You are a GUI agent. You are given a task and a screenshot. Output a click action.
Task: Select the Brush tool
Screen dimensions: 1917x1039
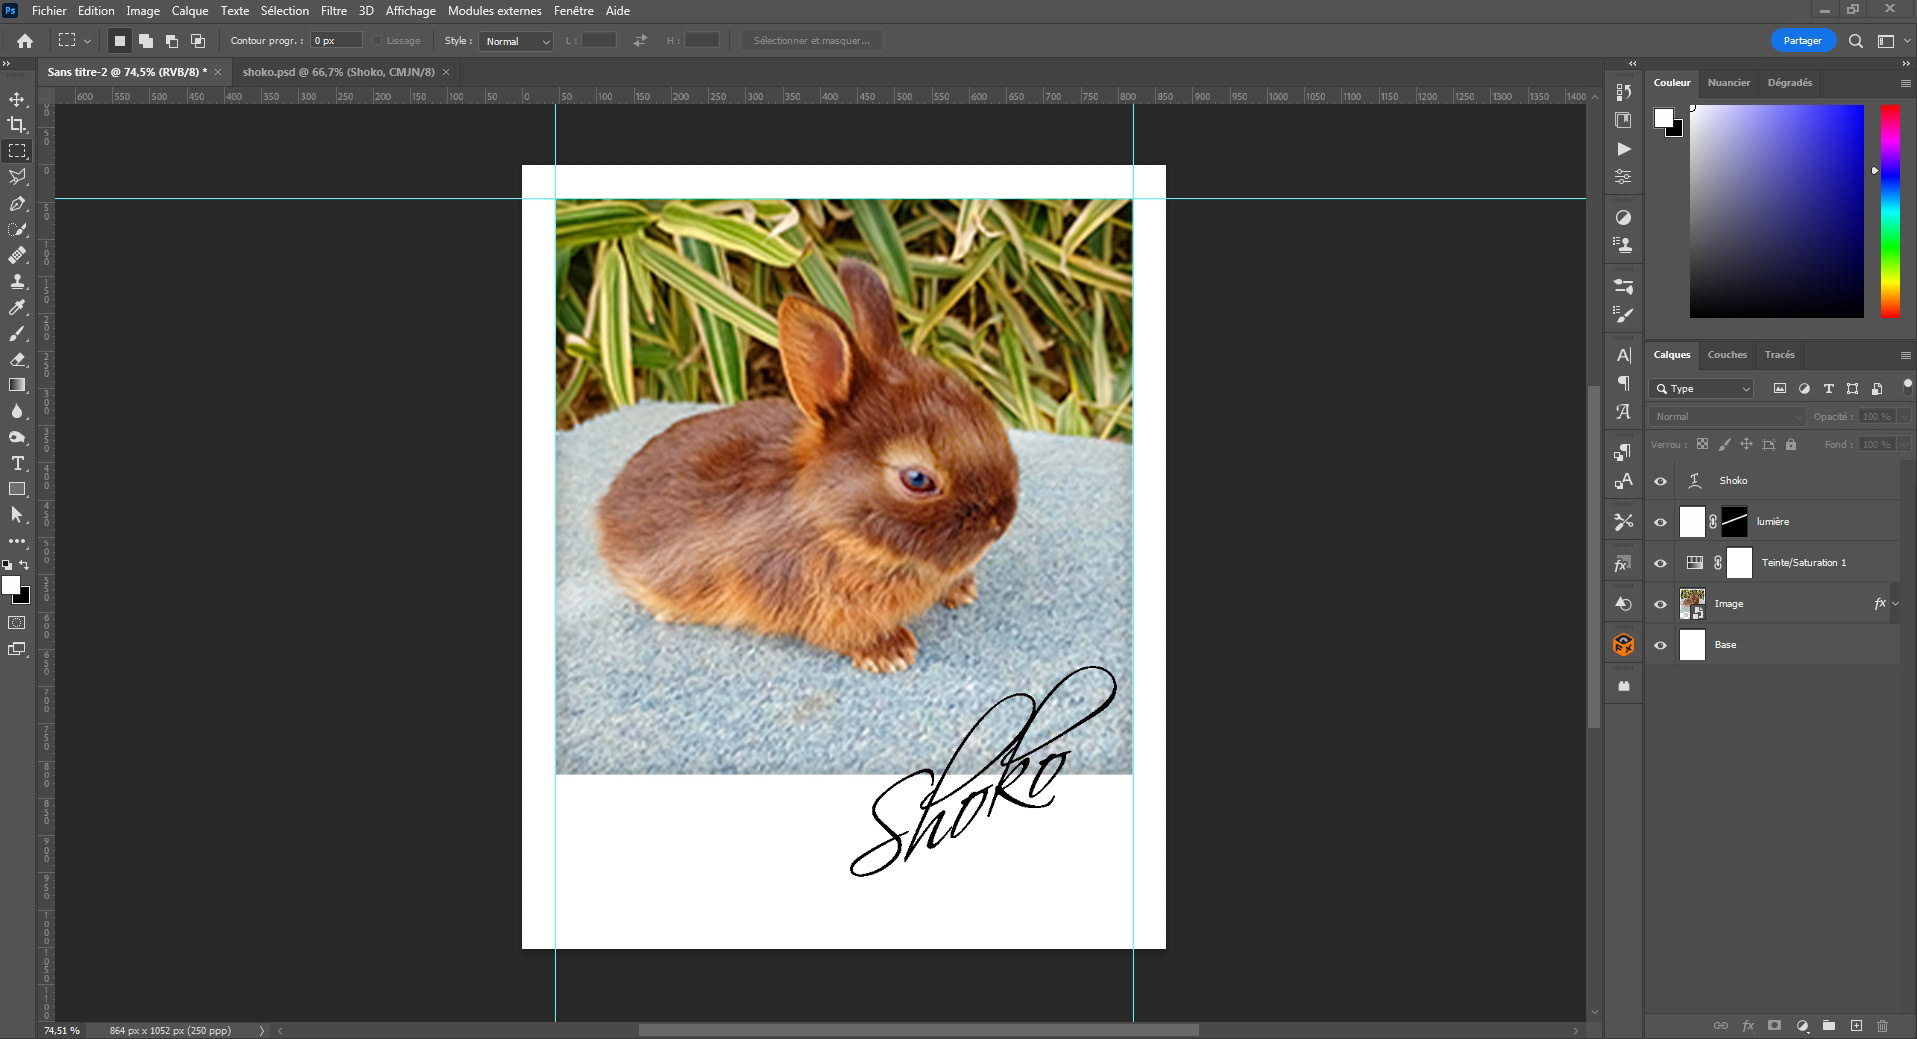(x=17, y=334)
